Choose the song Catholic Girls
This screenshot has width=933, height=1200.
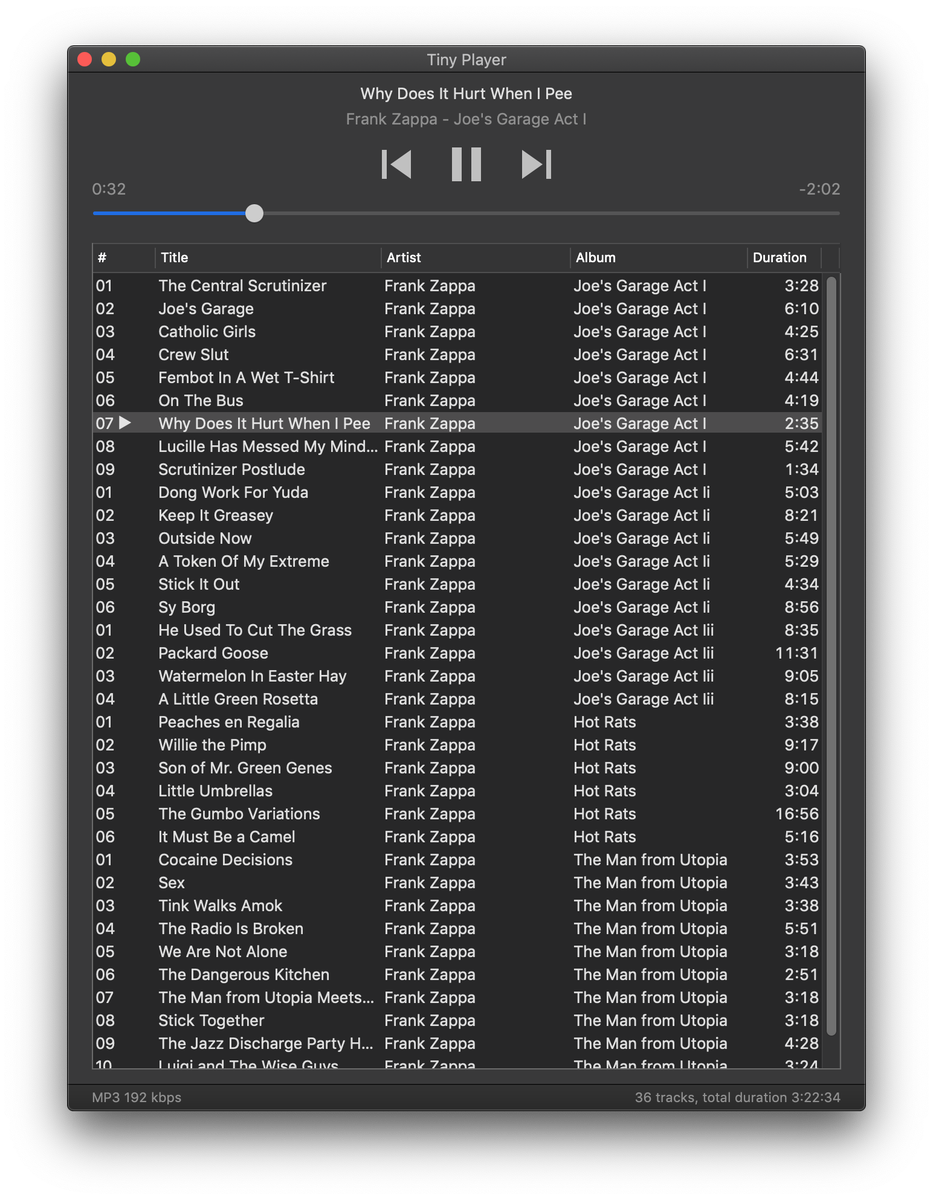pyautogui.click(x=457, y=331)
